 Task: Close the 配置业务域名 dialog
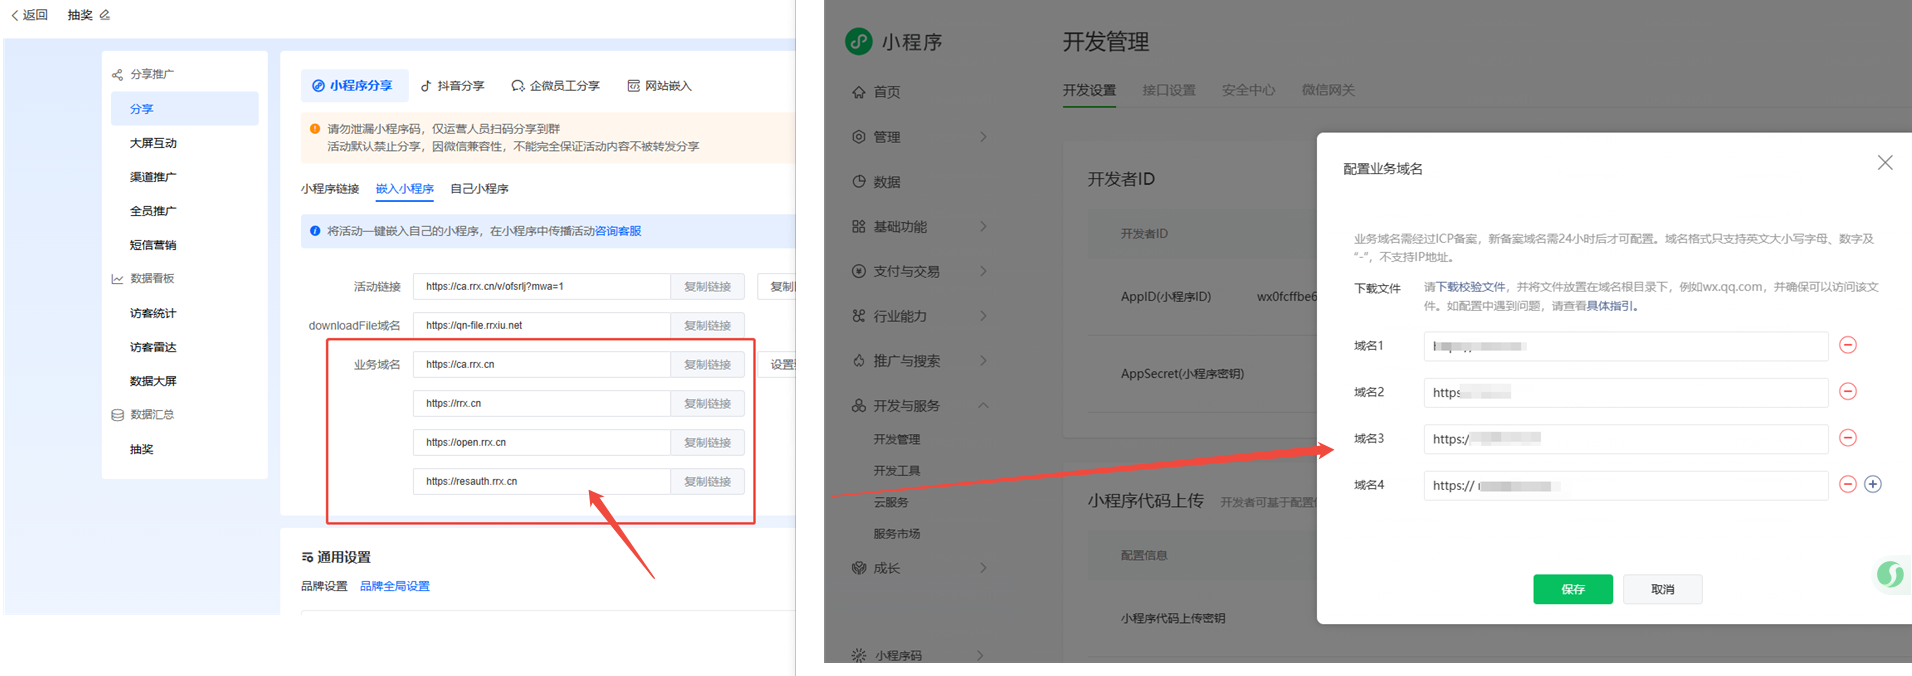1884,163
